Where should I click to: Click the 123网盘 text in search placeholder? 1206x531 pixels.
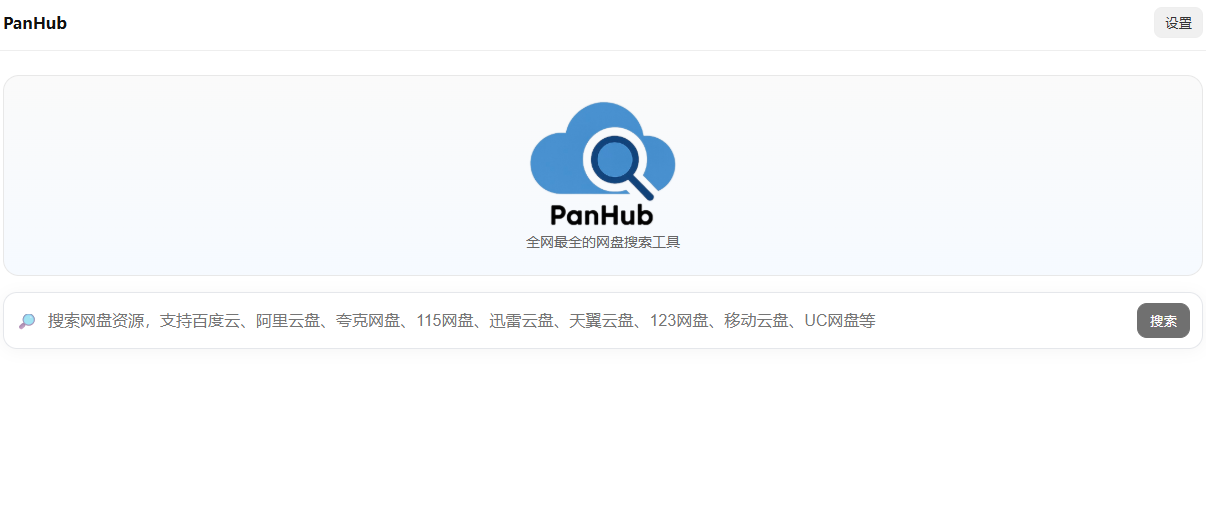coord(679,321)
